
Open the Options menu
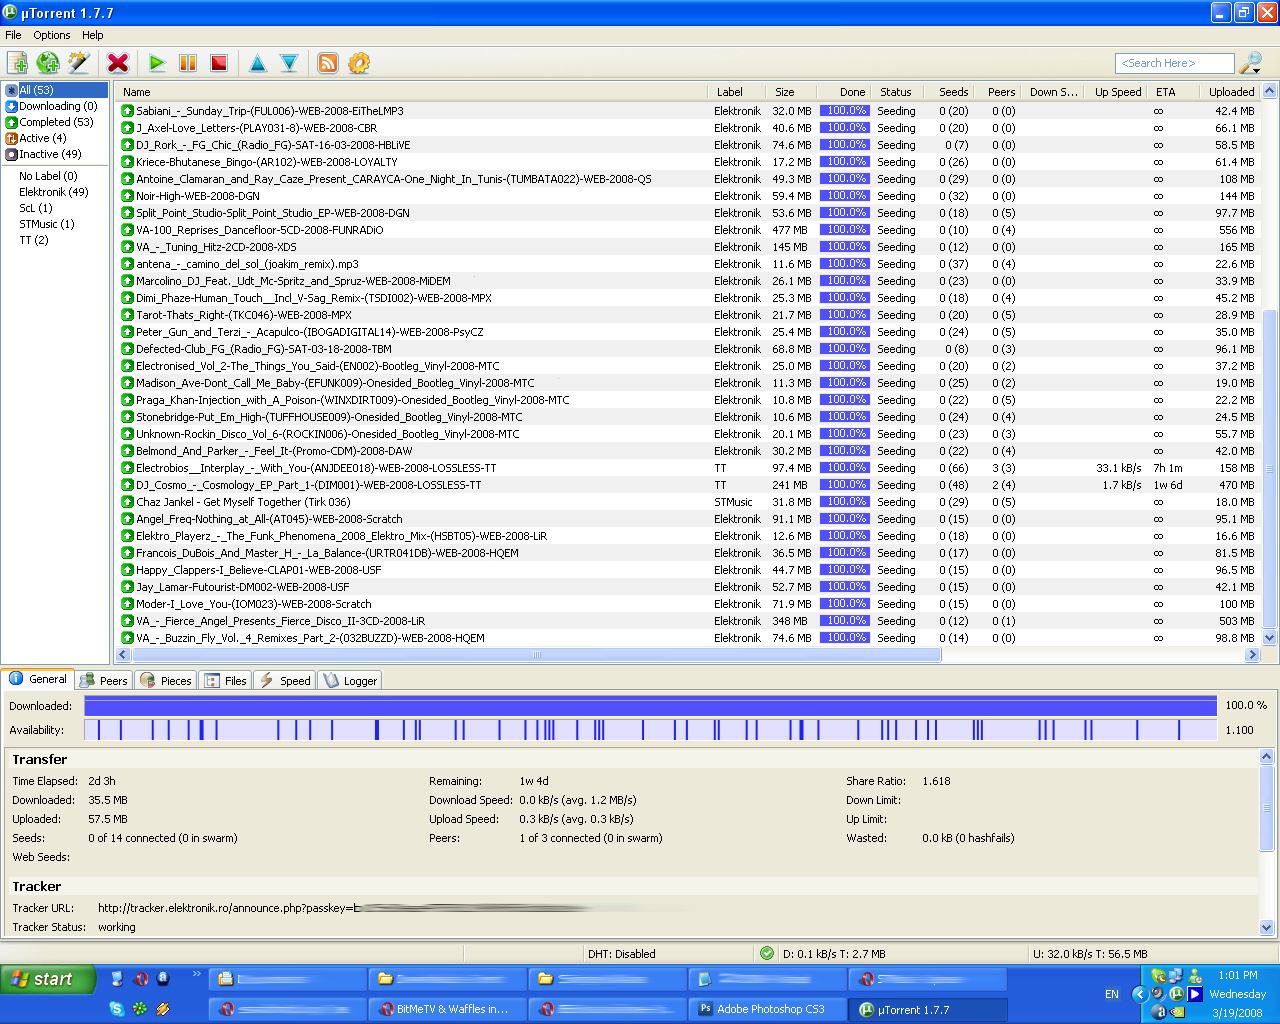(52, 35)
